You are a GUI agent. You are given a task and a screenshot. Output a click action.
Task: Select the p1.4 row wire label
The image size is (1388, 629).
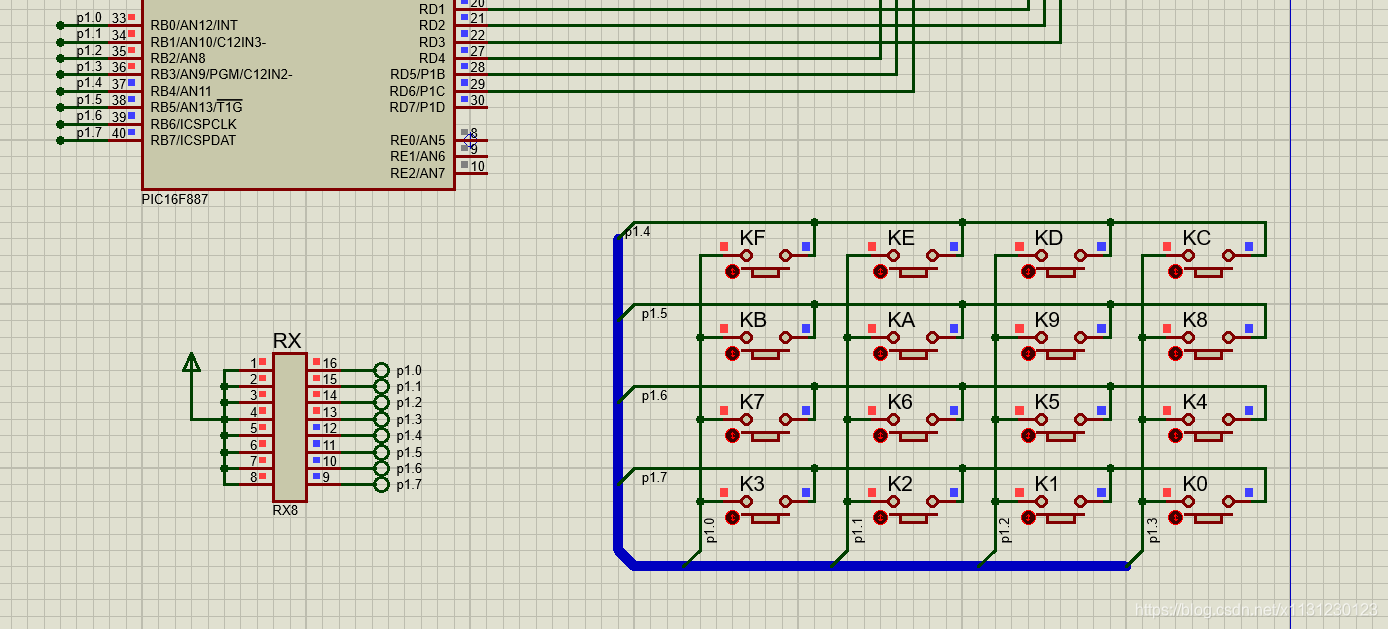coord(638,232)
